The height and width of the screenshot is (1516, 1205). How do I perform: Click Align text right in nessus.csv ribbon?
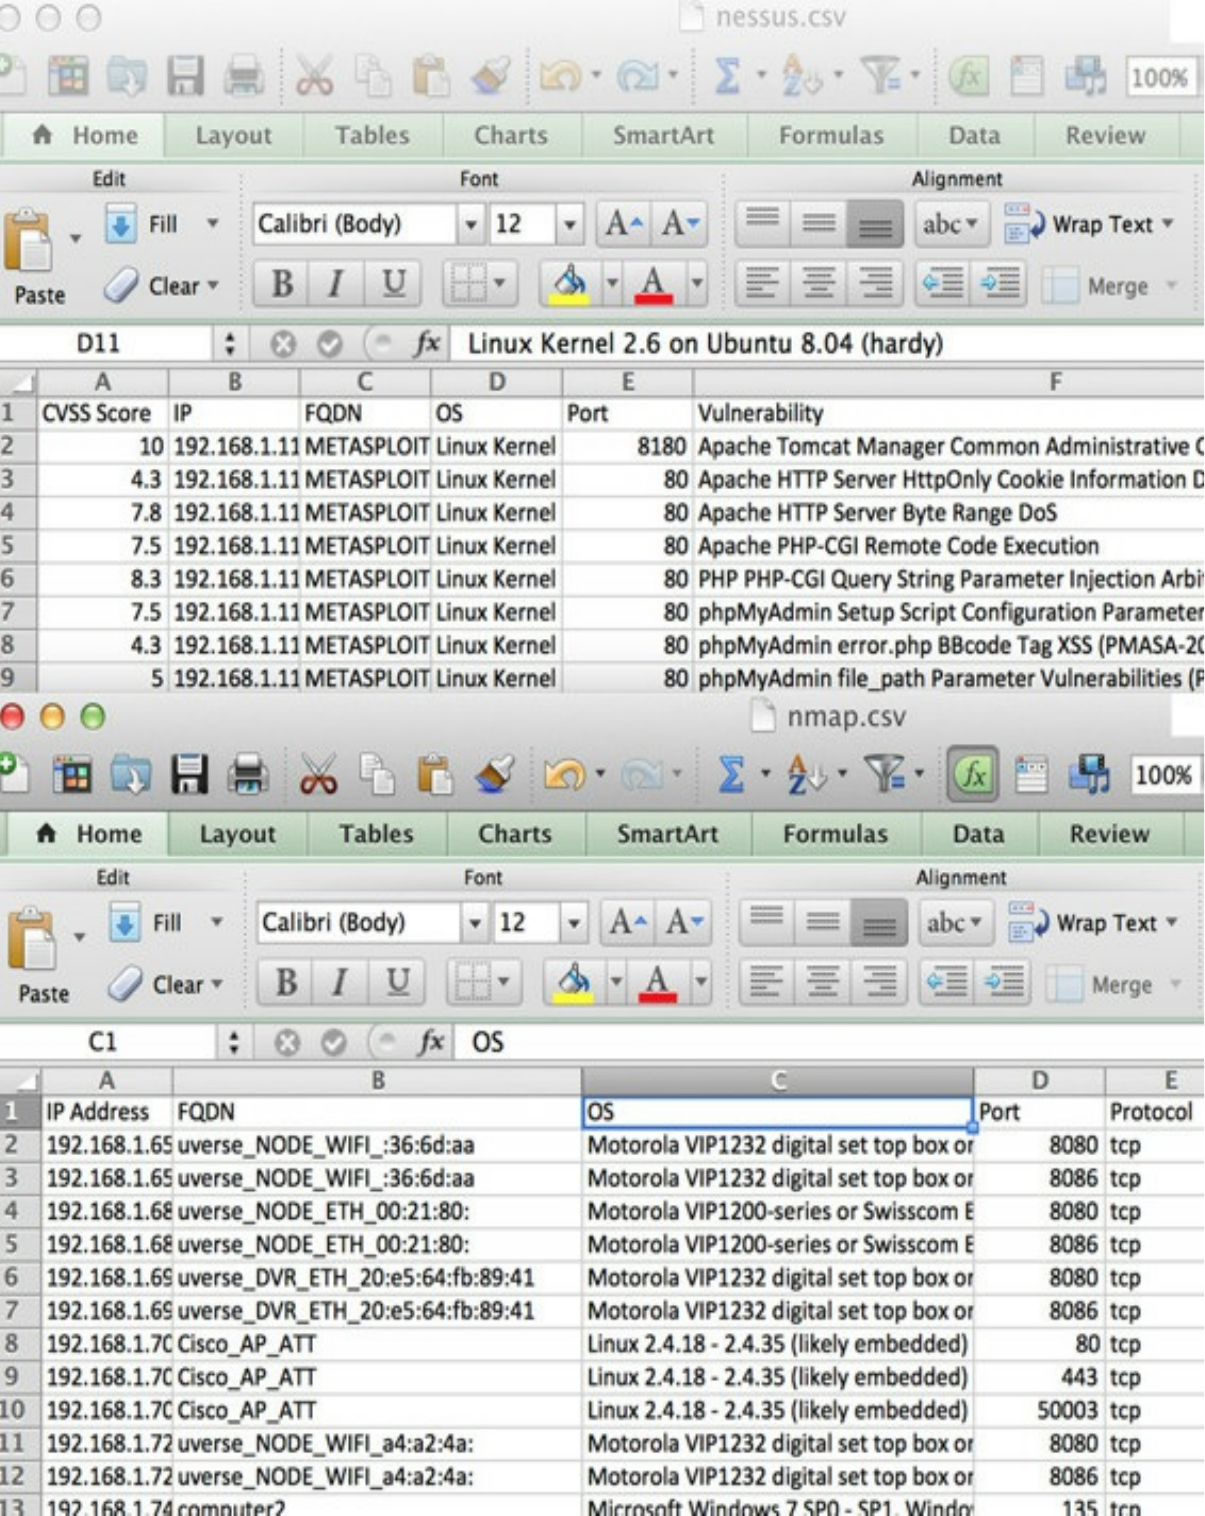(875, 284)
